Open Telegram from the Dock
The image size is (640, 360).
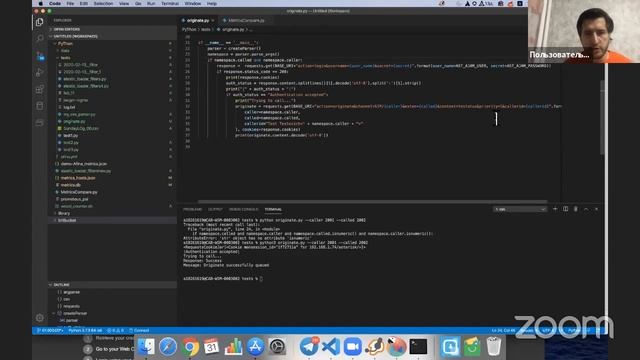click(309, 347)
